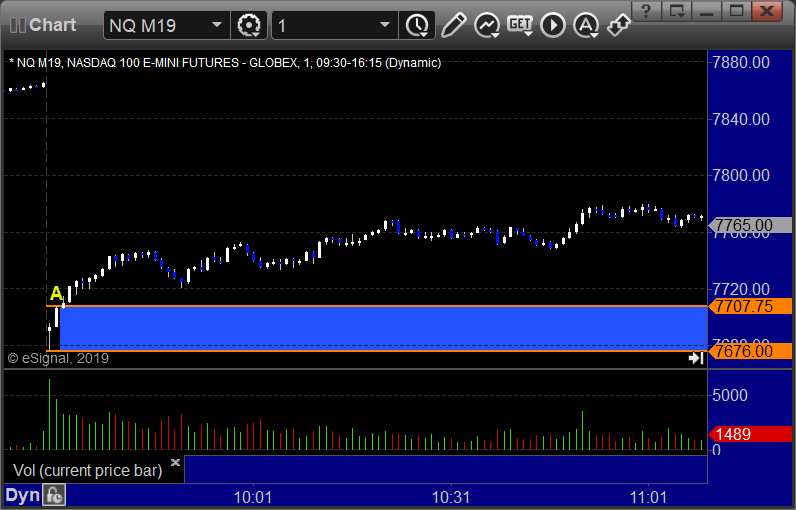The image size is (796, 510).
Task: Start the bar replay play icon
Action: [553, 25]
